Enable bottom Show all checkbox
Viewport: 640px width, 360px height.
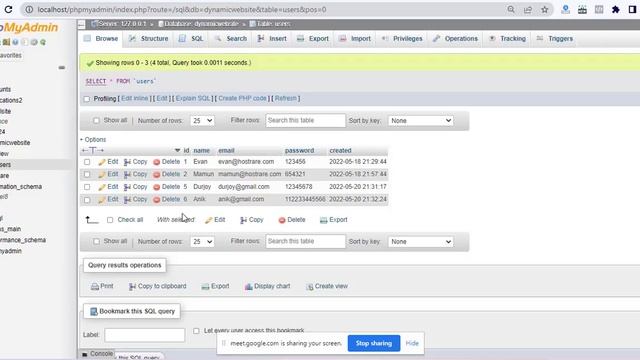point(96,241)
